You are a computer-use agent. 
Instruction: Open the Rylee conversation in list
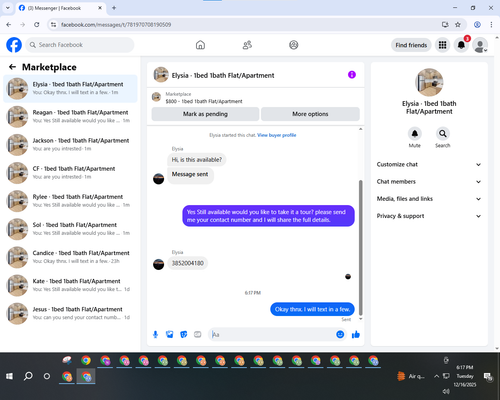coord(70,201)
